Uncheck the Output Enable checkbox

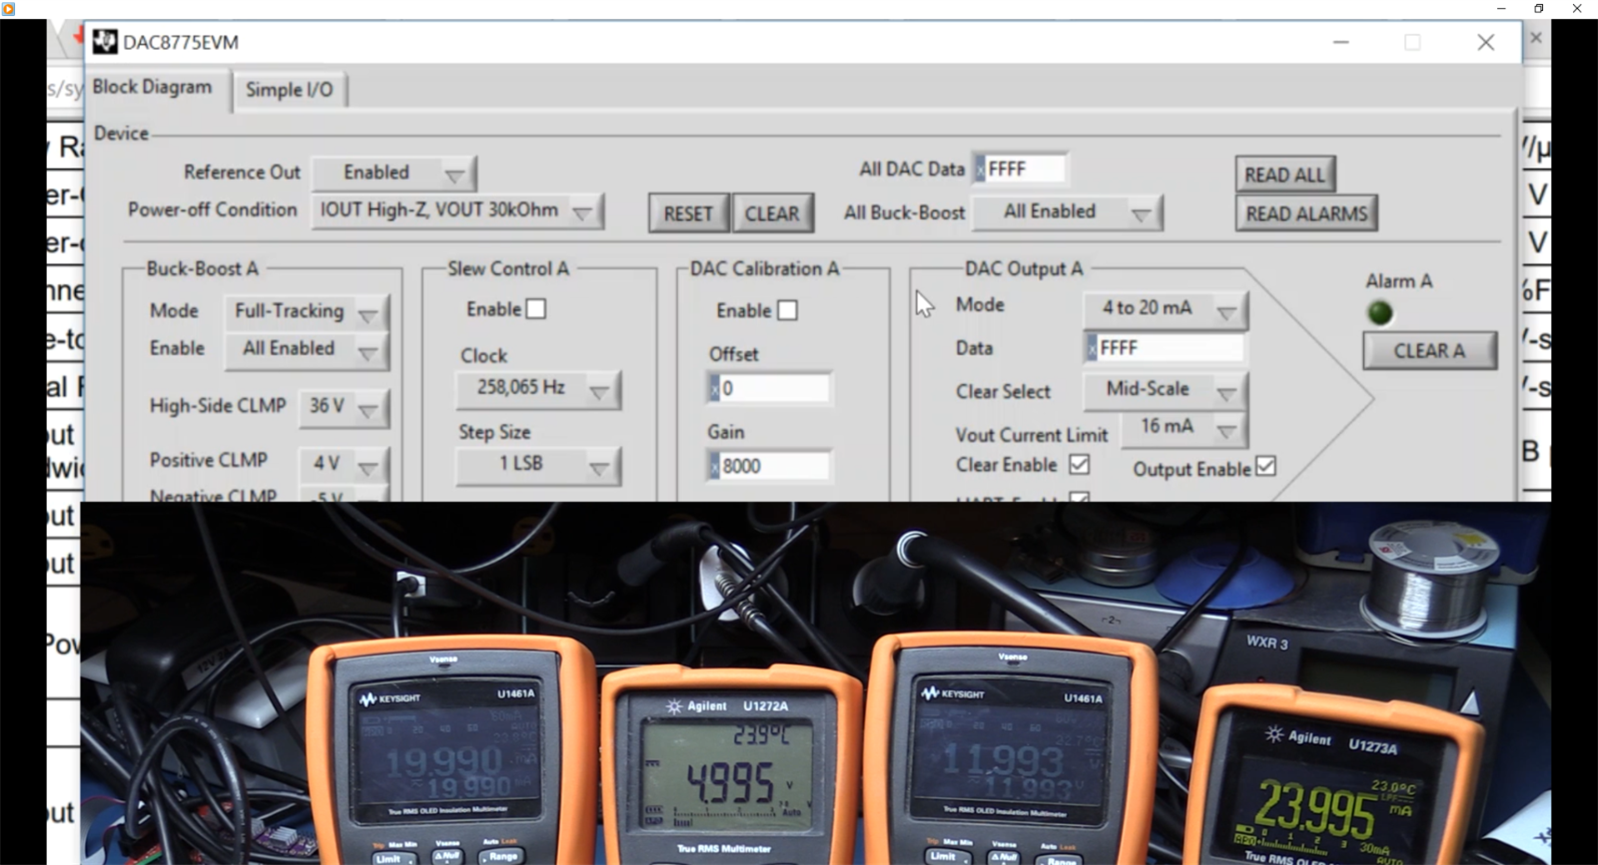tap(1266, 467)
